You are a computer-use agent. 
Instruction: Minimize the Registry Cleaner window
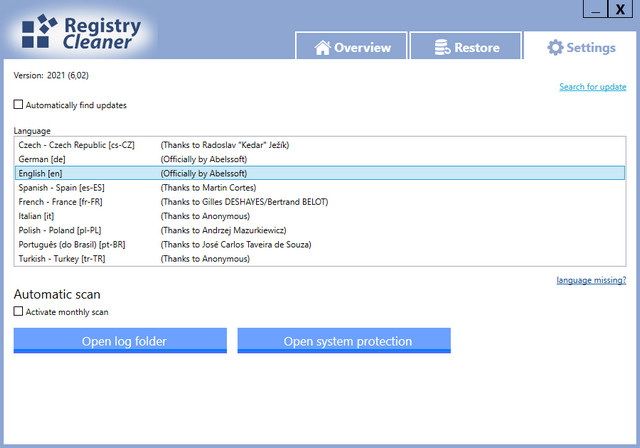pyautogui.click(x=596, y=9)
